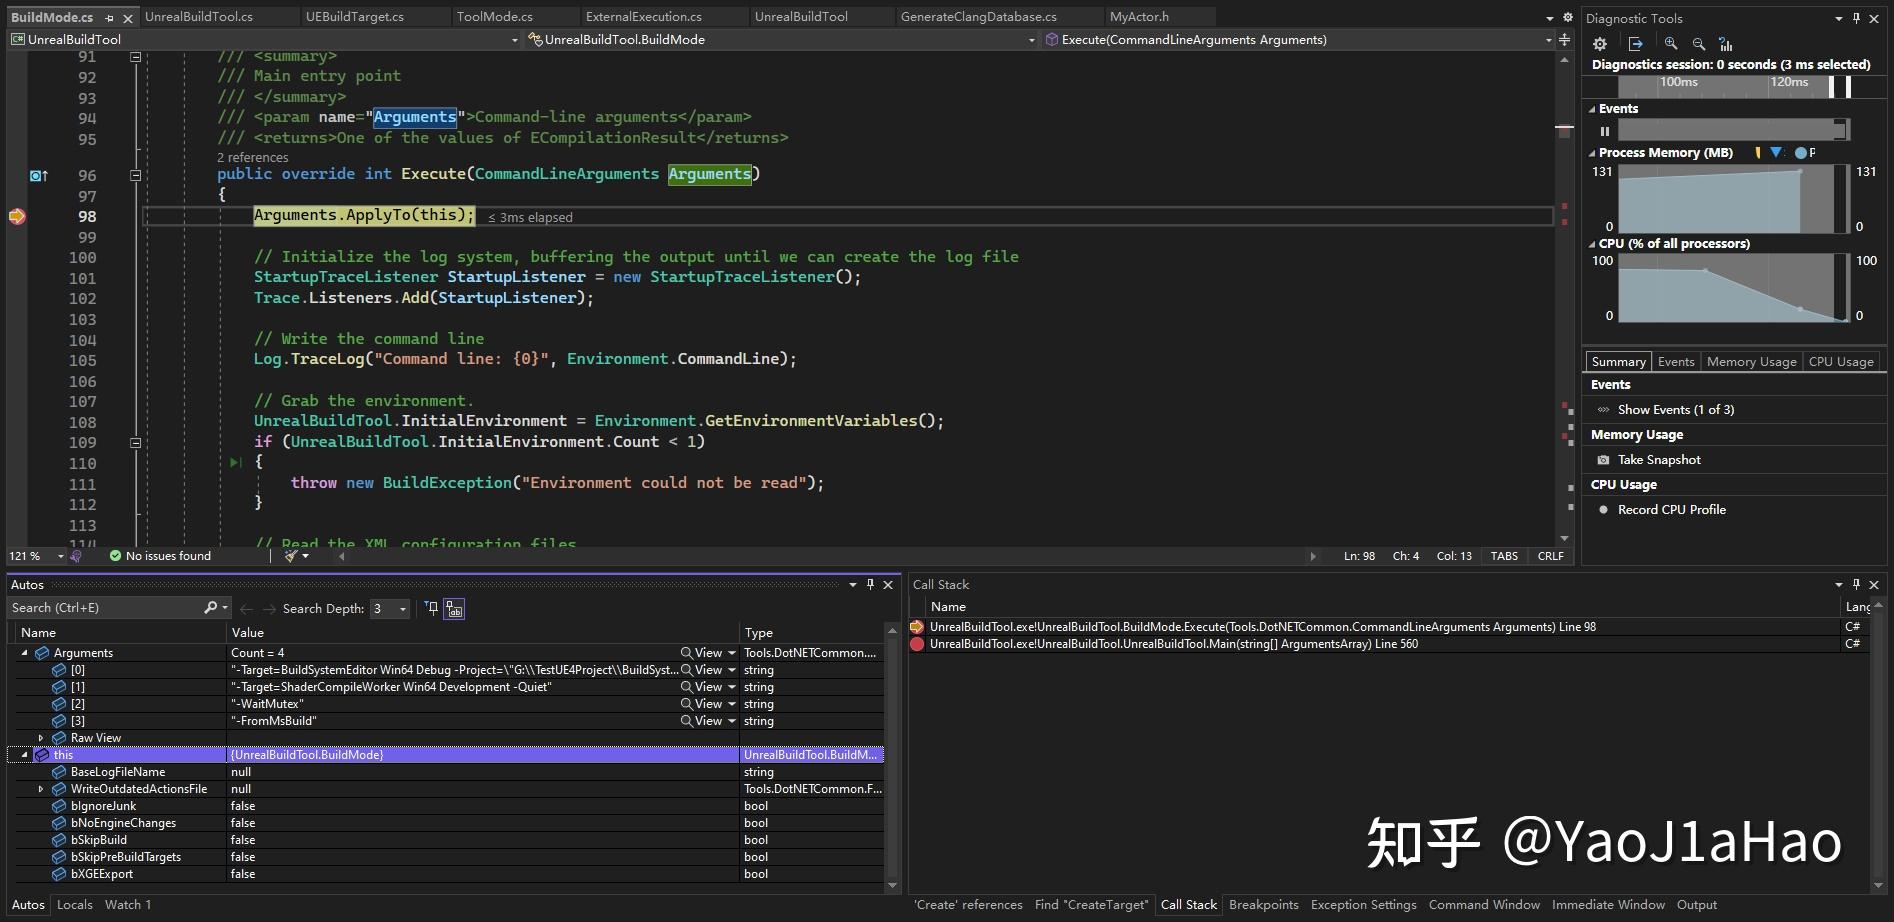
Task: Clear the Autos search box magnifier
Action: [x=211, y=607]
